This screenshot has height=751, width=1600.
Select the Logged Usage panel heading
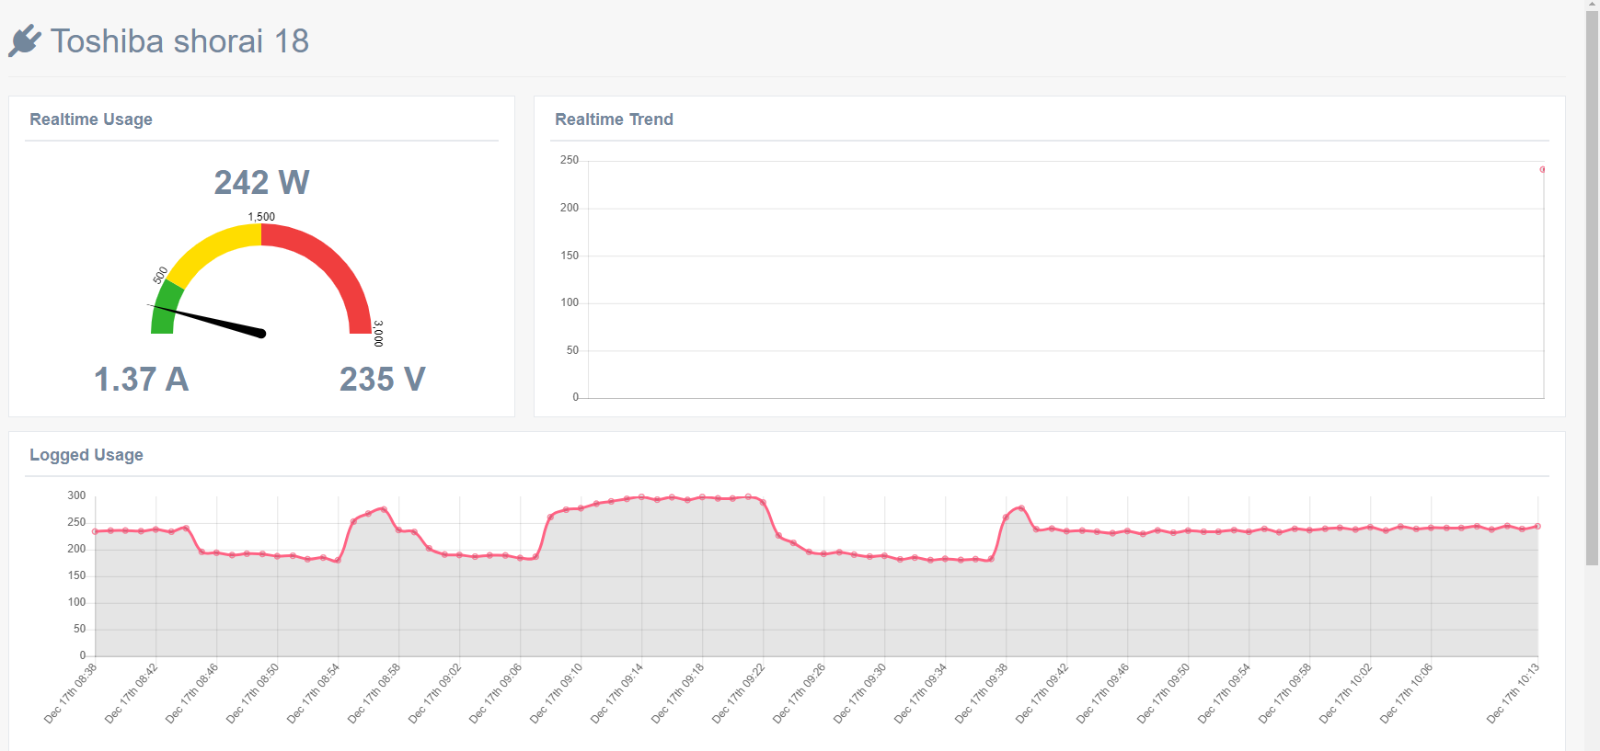(86, 455)
